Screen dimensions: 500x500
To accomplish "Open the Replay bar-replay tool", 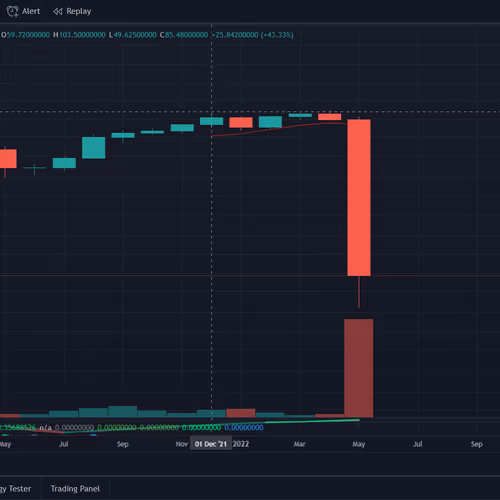I will pyautogui.click(x=72, y=11).
